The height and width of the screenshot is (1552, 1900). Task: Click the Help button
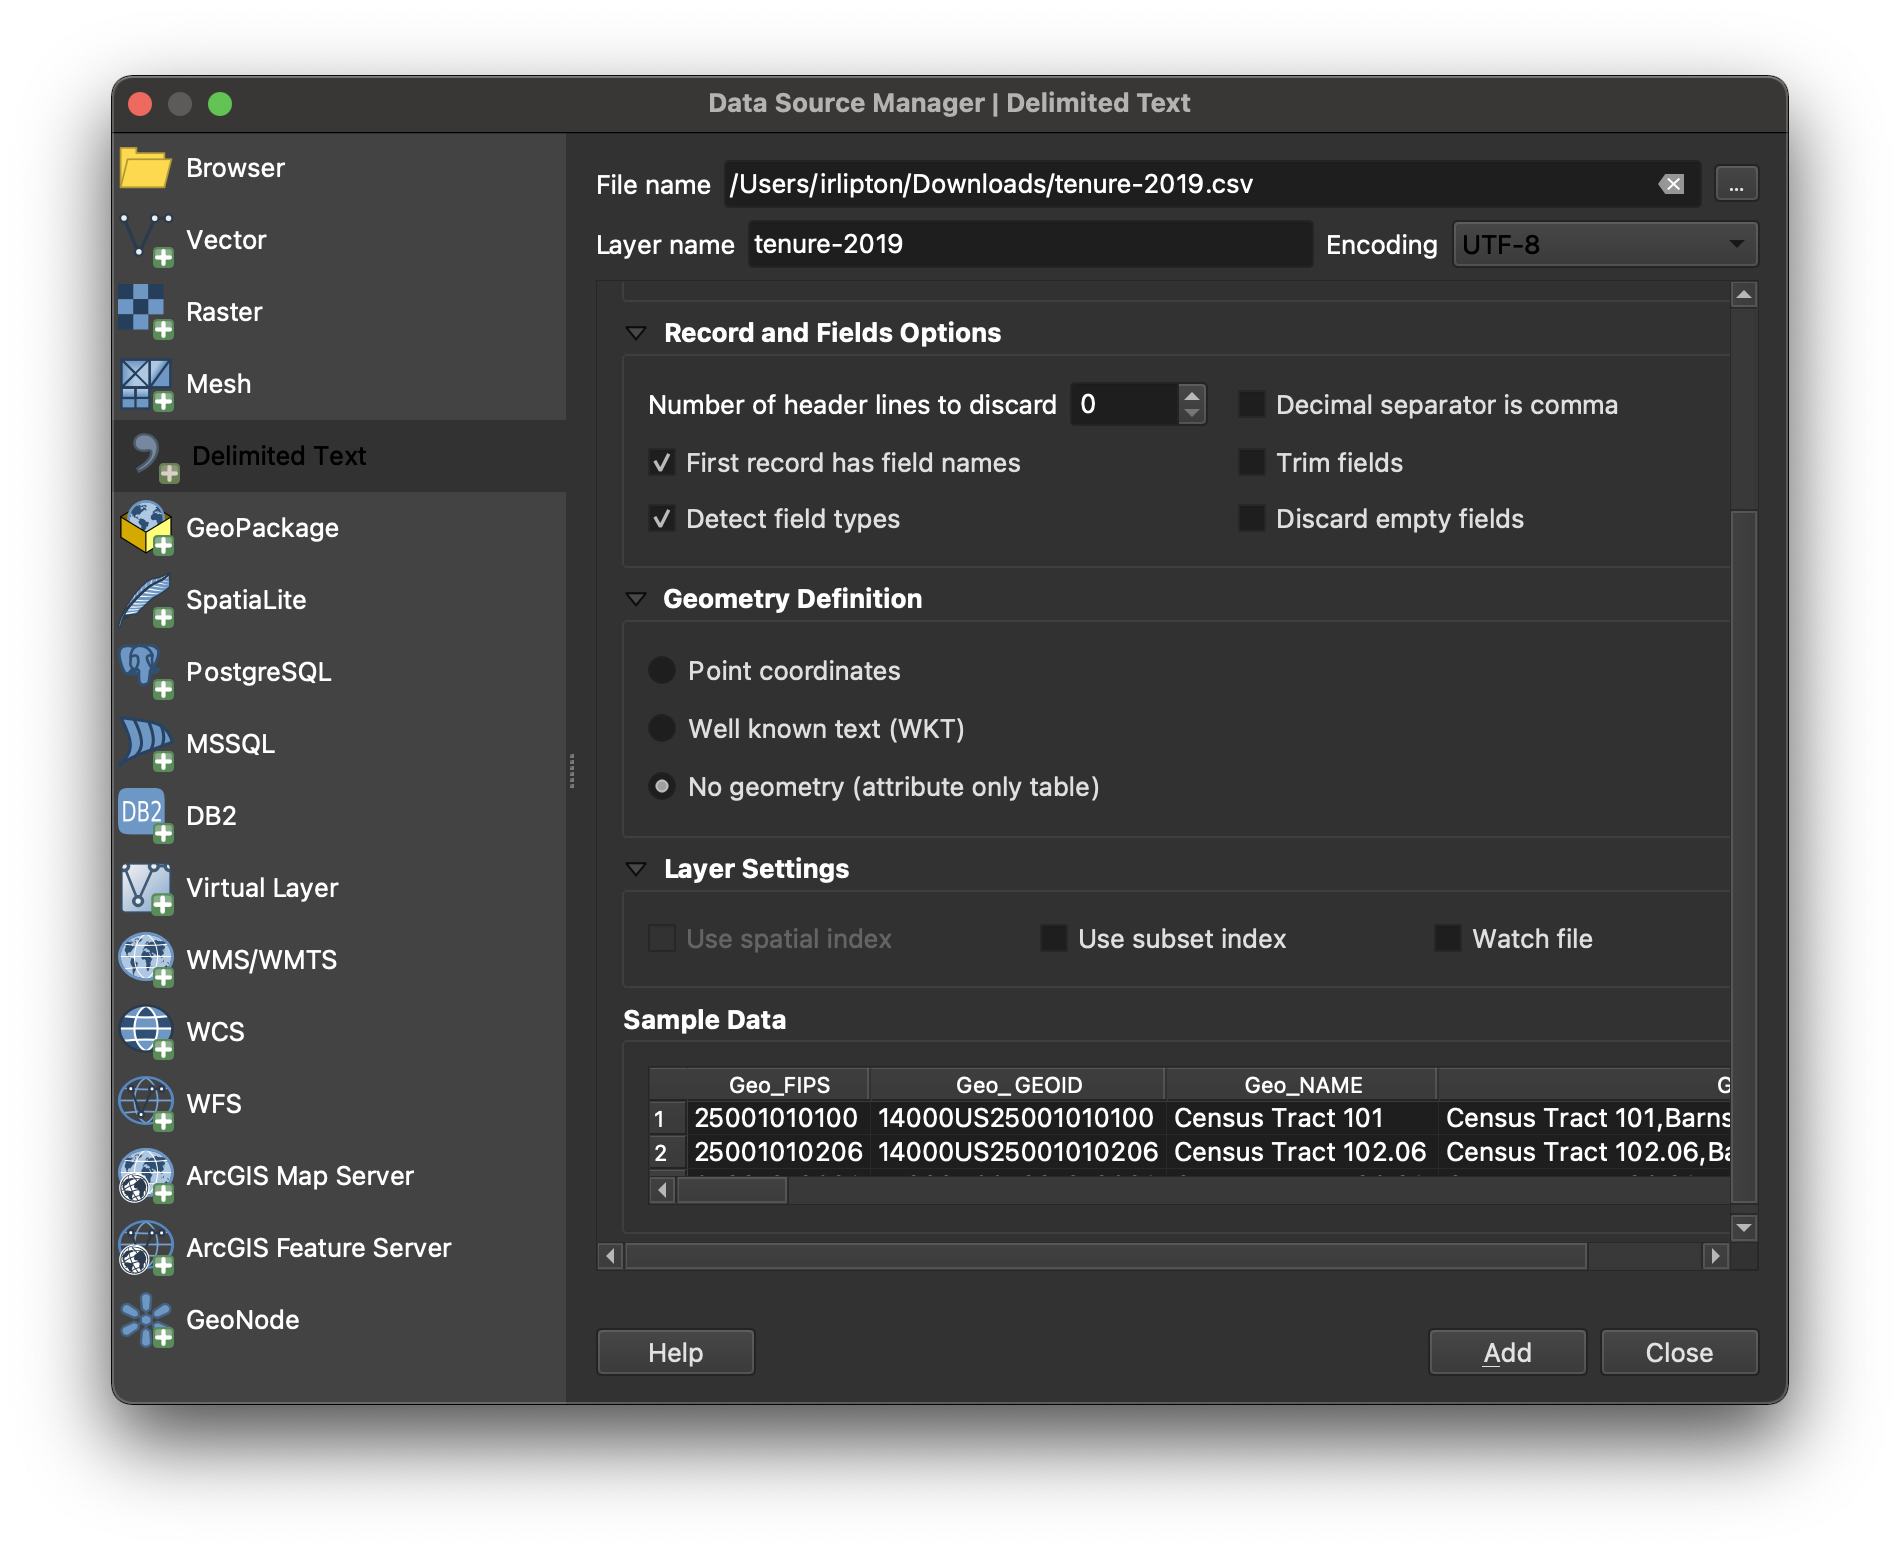(676, 1352)
